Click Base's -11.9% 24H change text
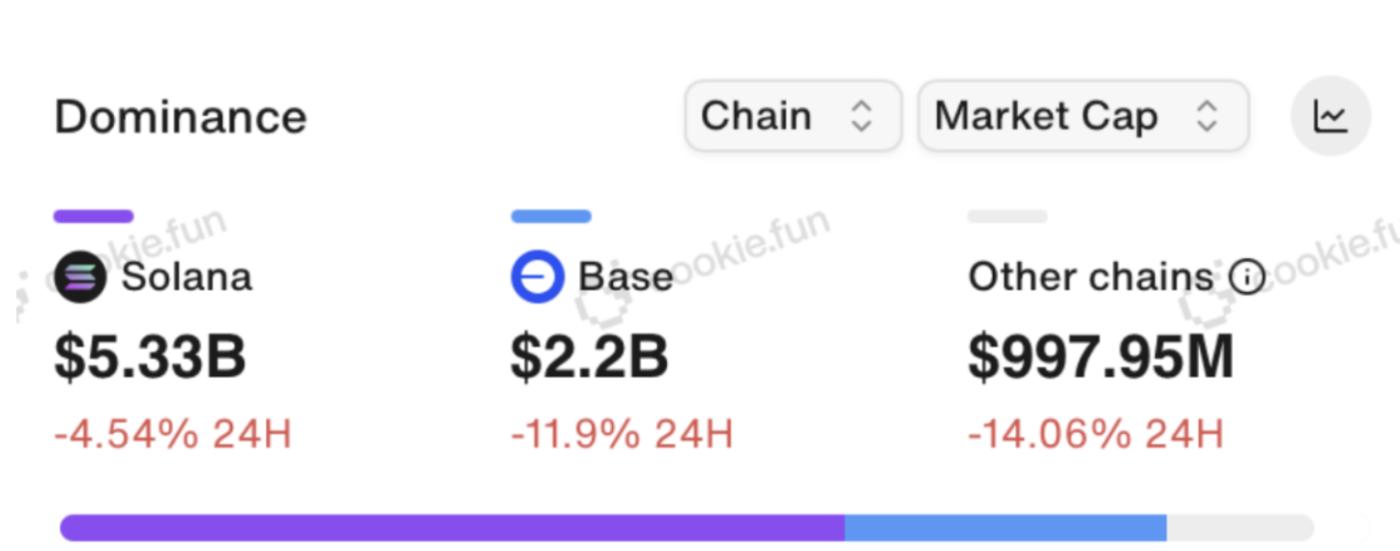 (x=622, y=434)
